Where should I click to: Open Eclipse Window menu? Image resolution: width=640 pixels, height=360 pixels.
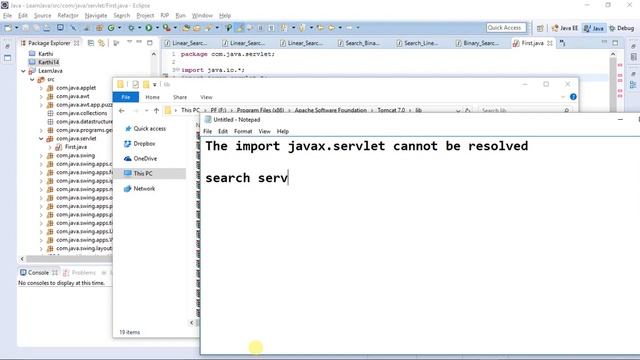(202, 16)
